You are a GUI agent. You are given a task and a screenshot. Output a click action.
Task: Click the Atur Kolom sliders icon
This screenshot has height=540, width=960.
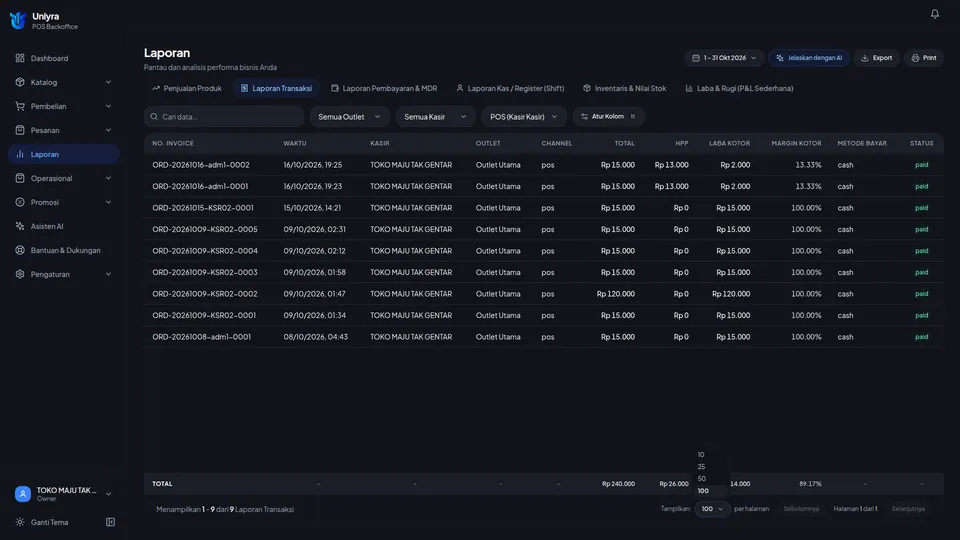click(x=584, y=116)
